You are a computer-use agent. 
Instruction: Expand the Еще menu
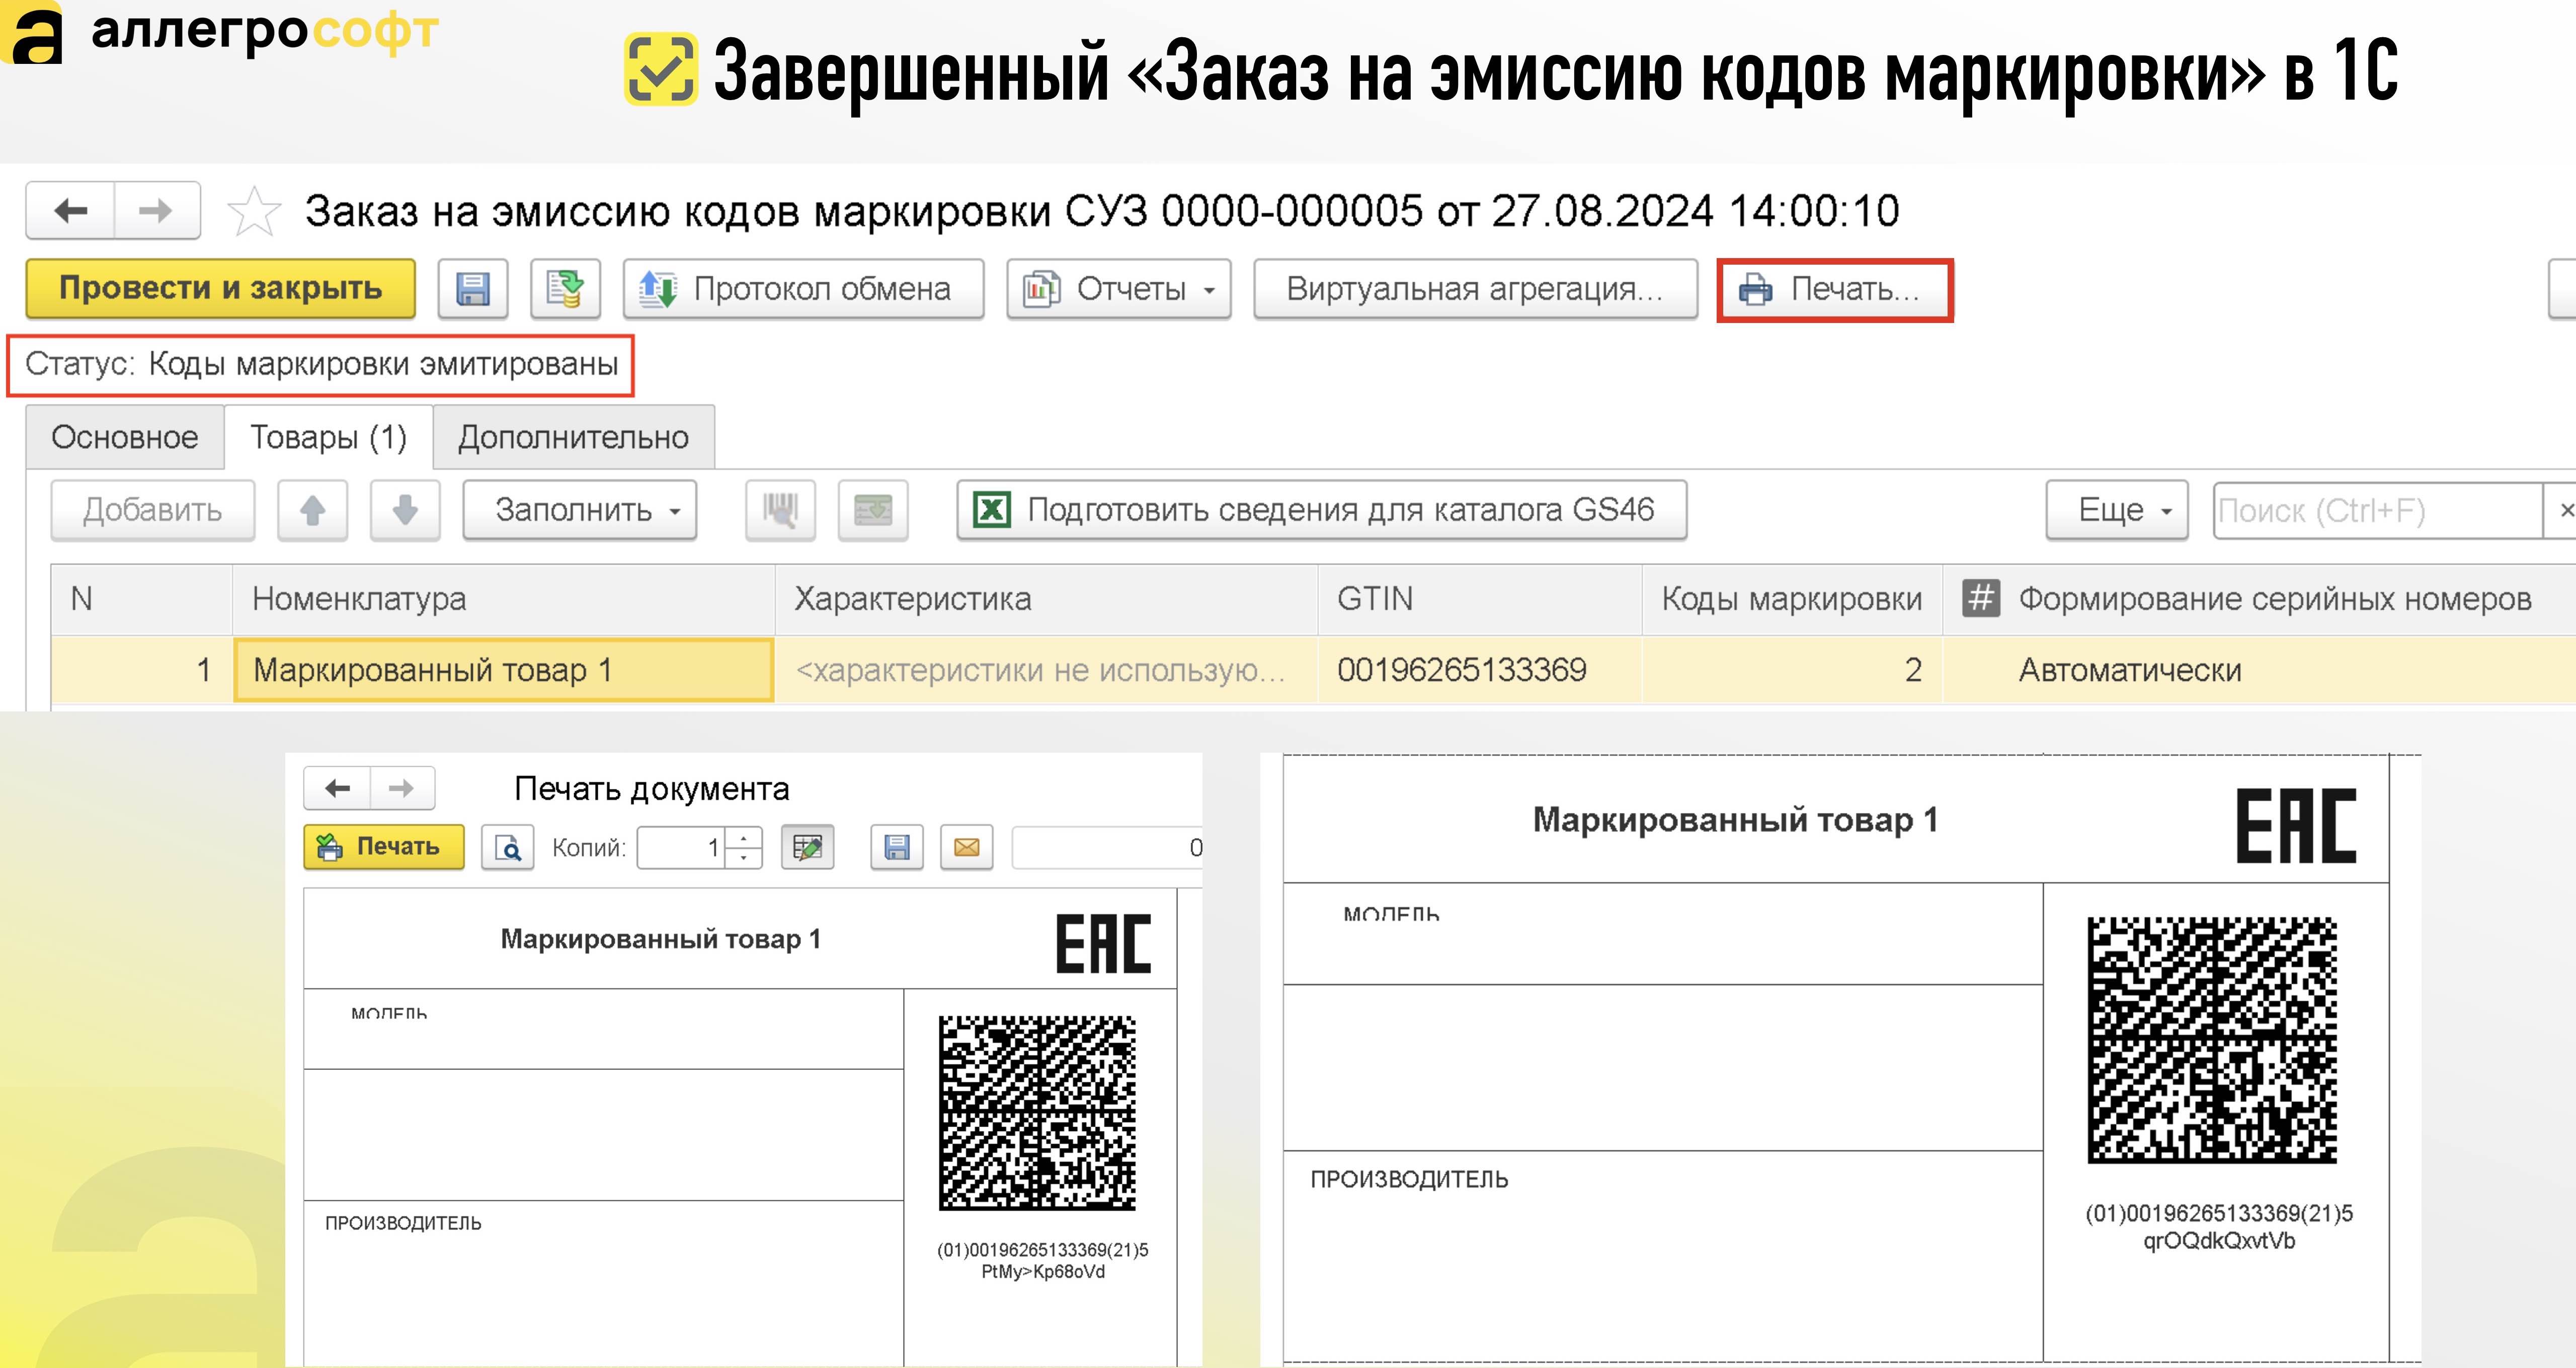tap(2117, 510)
